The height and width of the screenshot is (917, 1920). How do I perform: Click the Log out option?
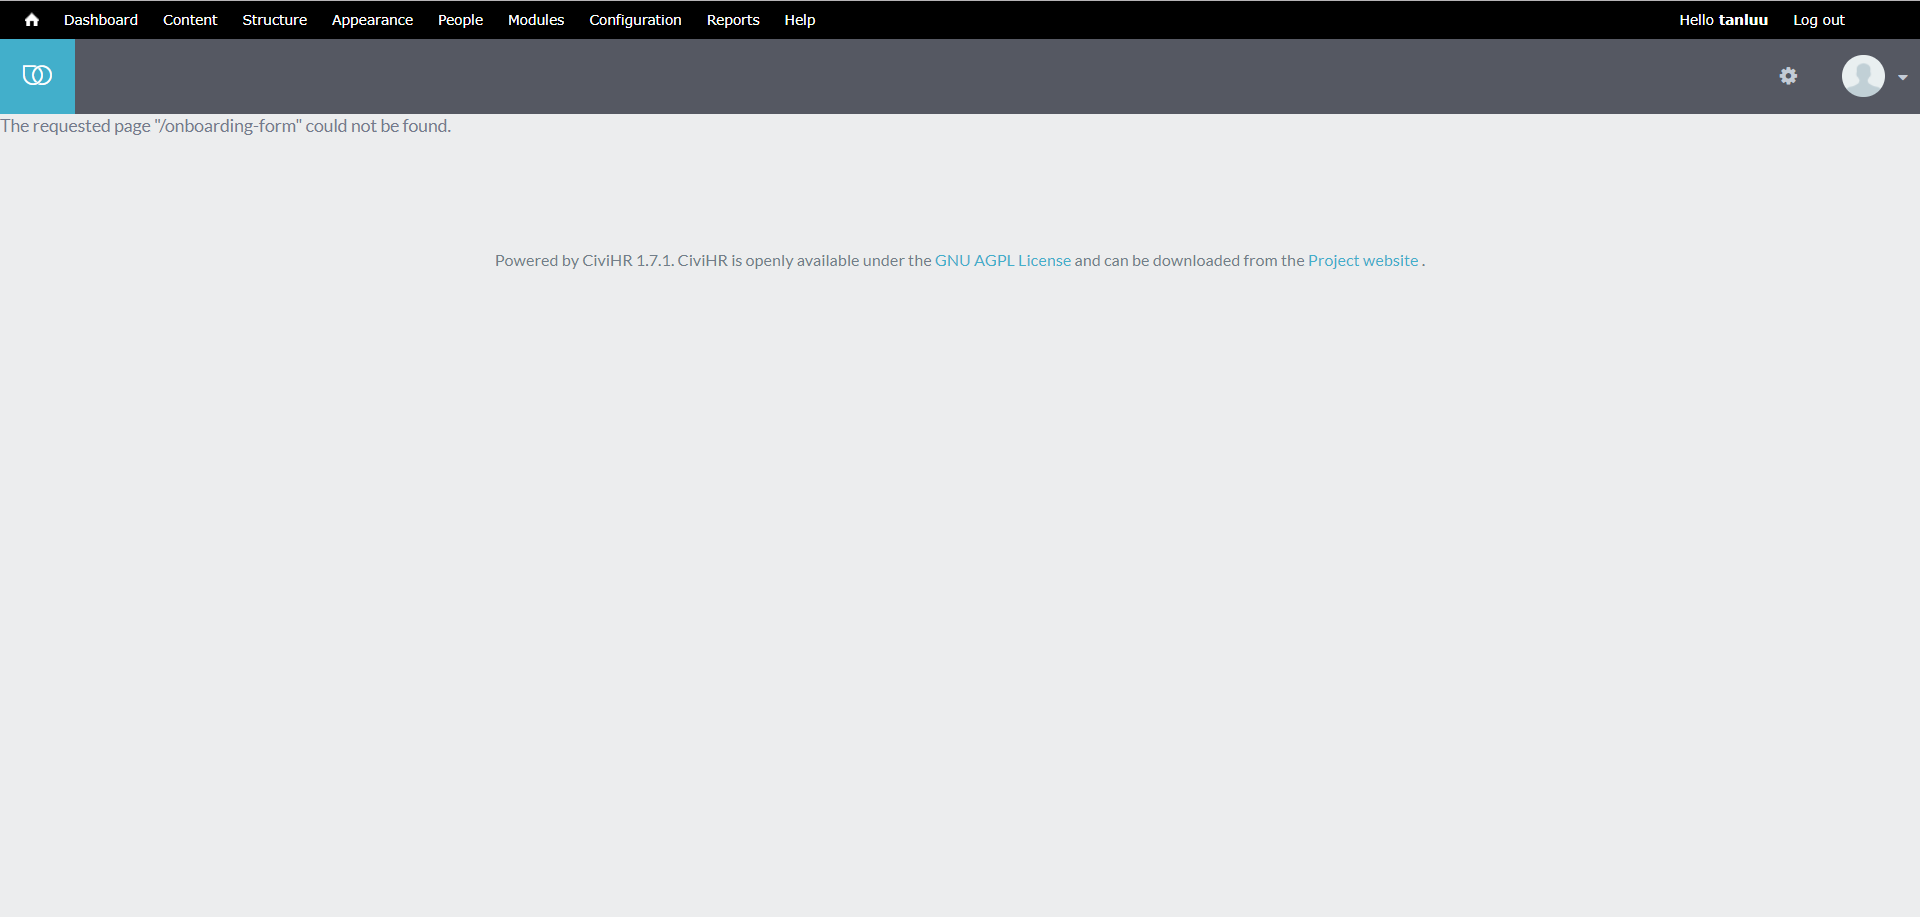pyautogui.click(x=1818, y=19)
